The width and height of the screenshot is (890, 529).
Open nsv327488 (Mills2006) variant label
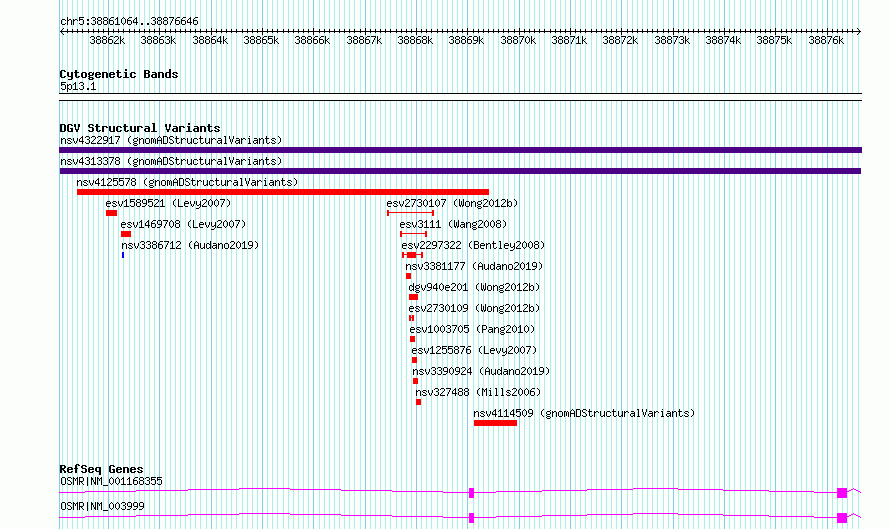(478, 392)
